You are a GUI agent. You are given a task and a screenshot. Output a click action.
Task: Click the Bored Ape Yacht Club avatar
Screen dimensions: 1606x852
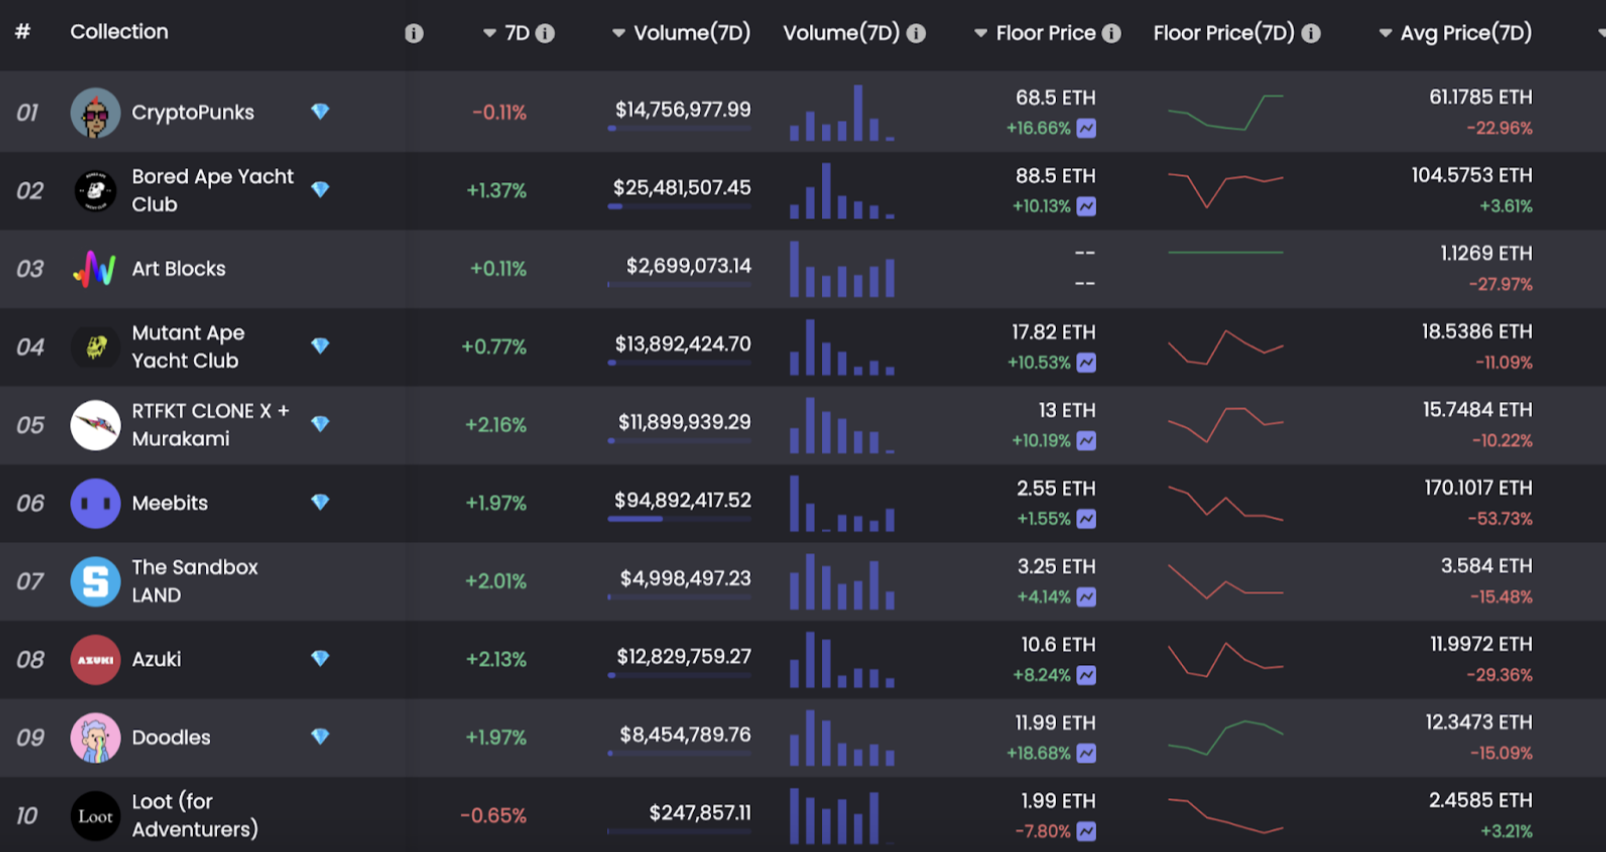pyautogui.click(x=95, y=191)
